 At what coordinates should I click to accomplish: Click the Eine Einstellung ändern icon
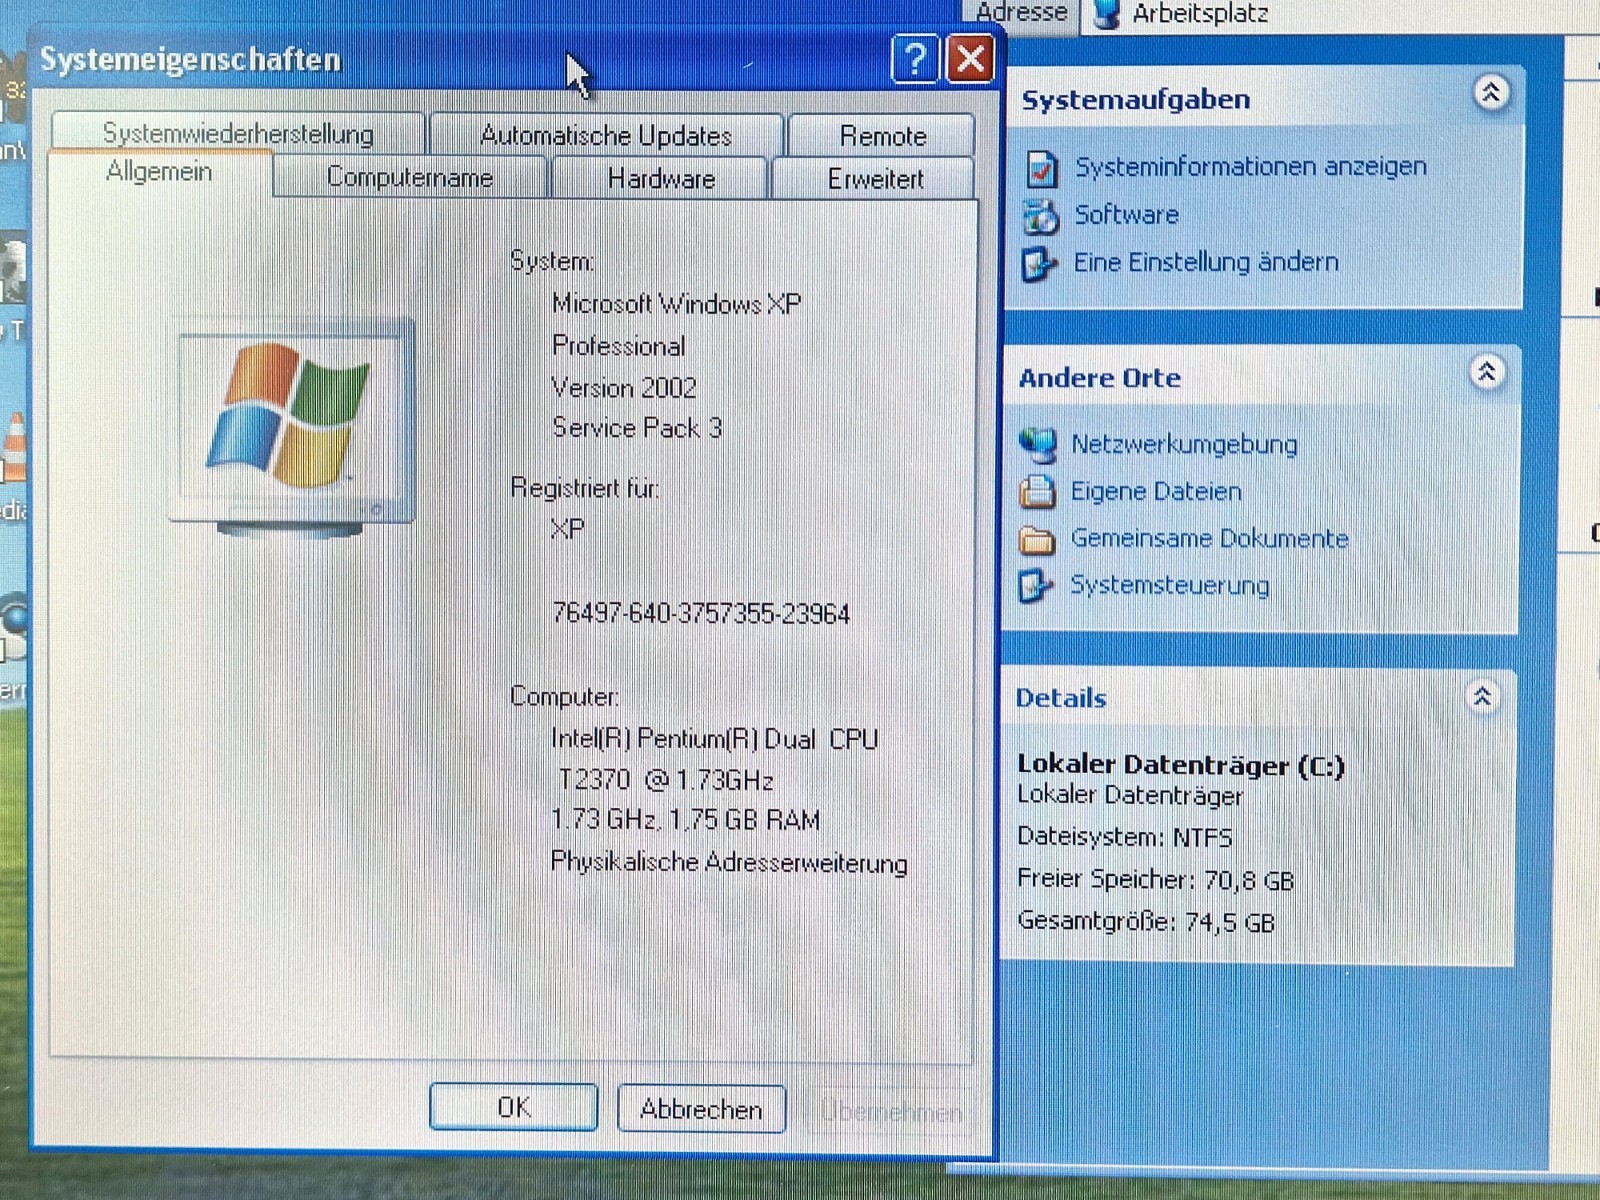click(x=1038, y=264)
